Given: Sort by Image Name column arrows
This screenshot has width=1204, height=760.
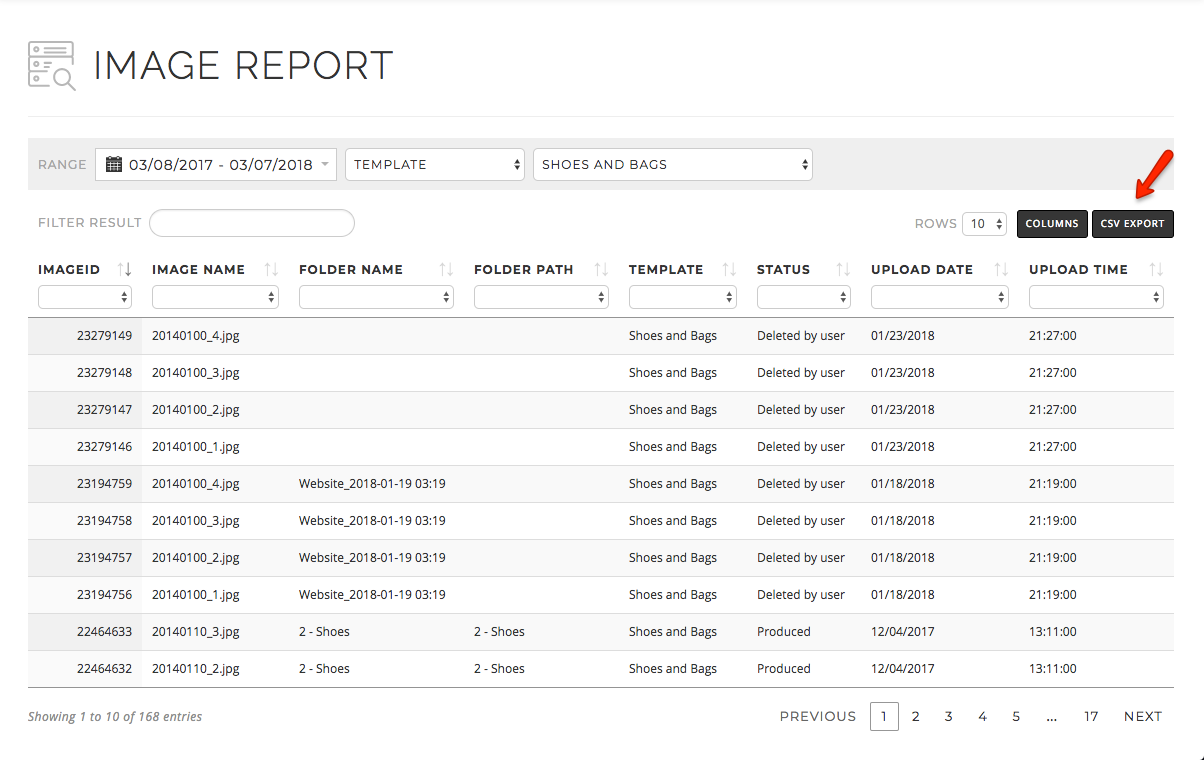Looking at the screenshot, I should coord(271,269).
